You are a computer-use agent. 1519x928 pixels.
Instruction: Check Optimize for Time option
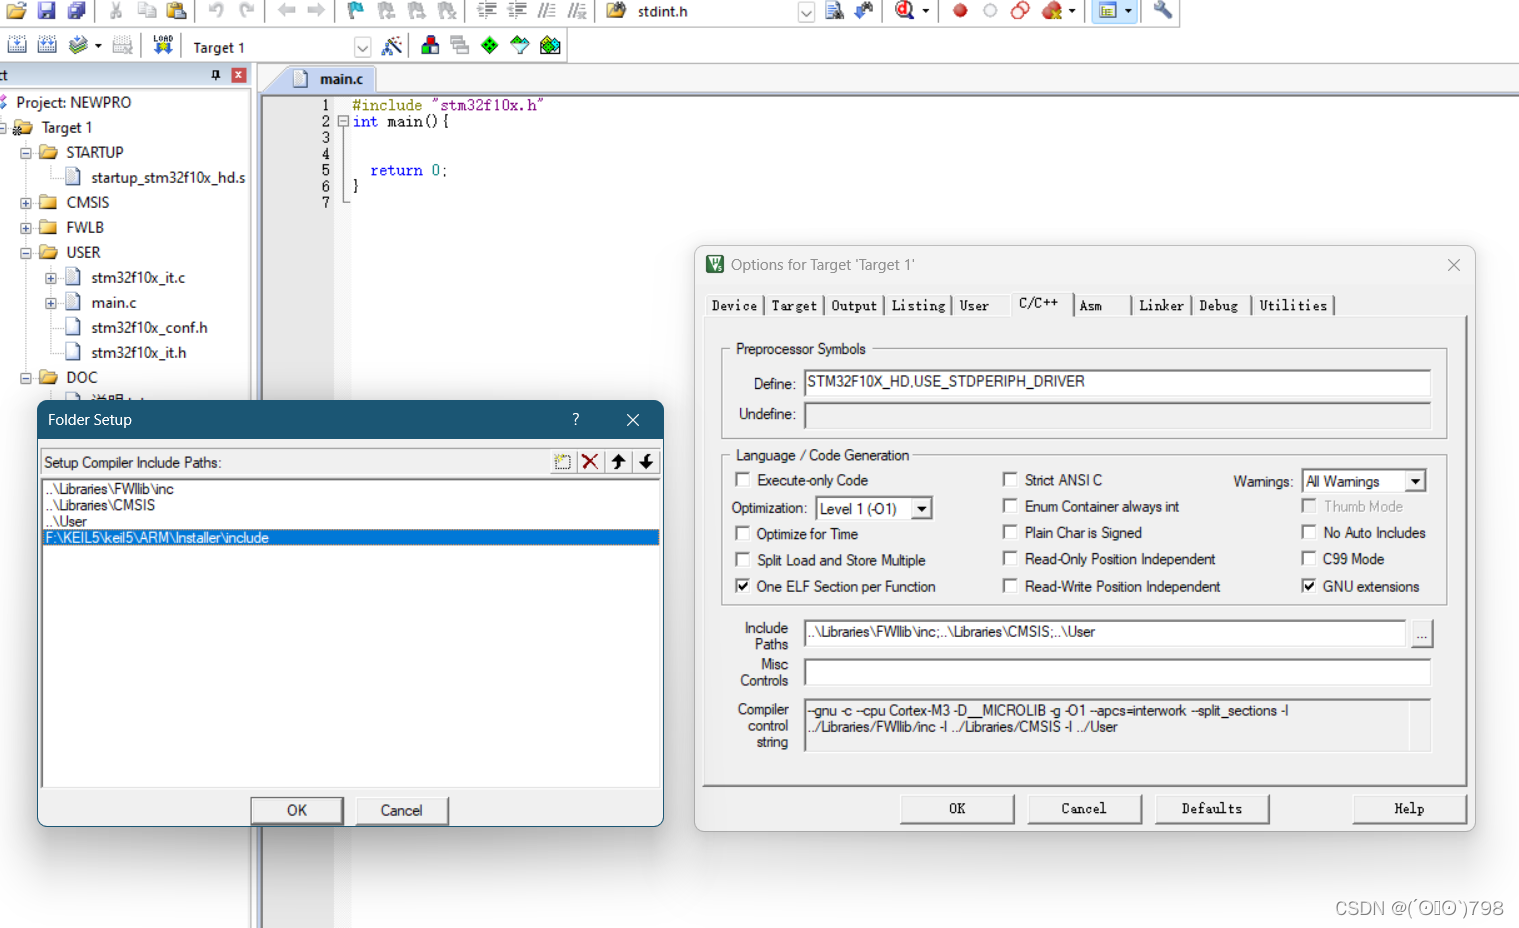point(742,534)
